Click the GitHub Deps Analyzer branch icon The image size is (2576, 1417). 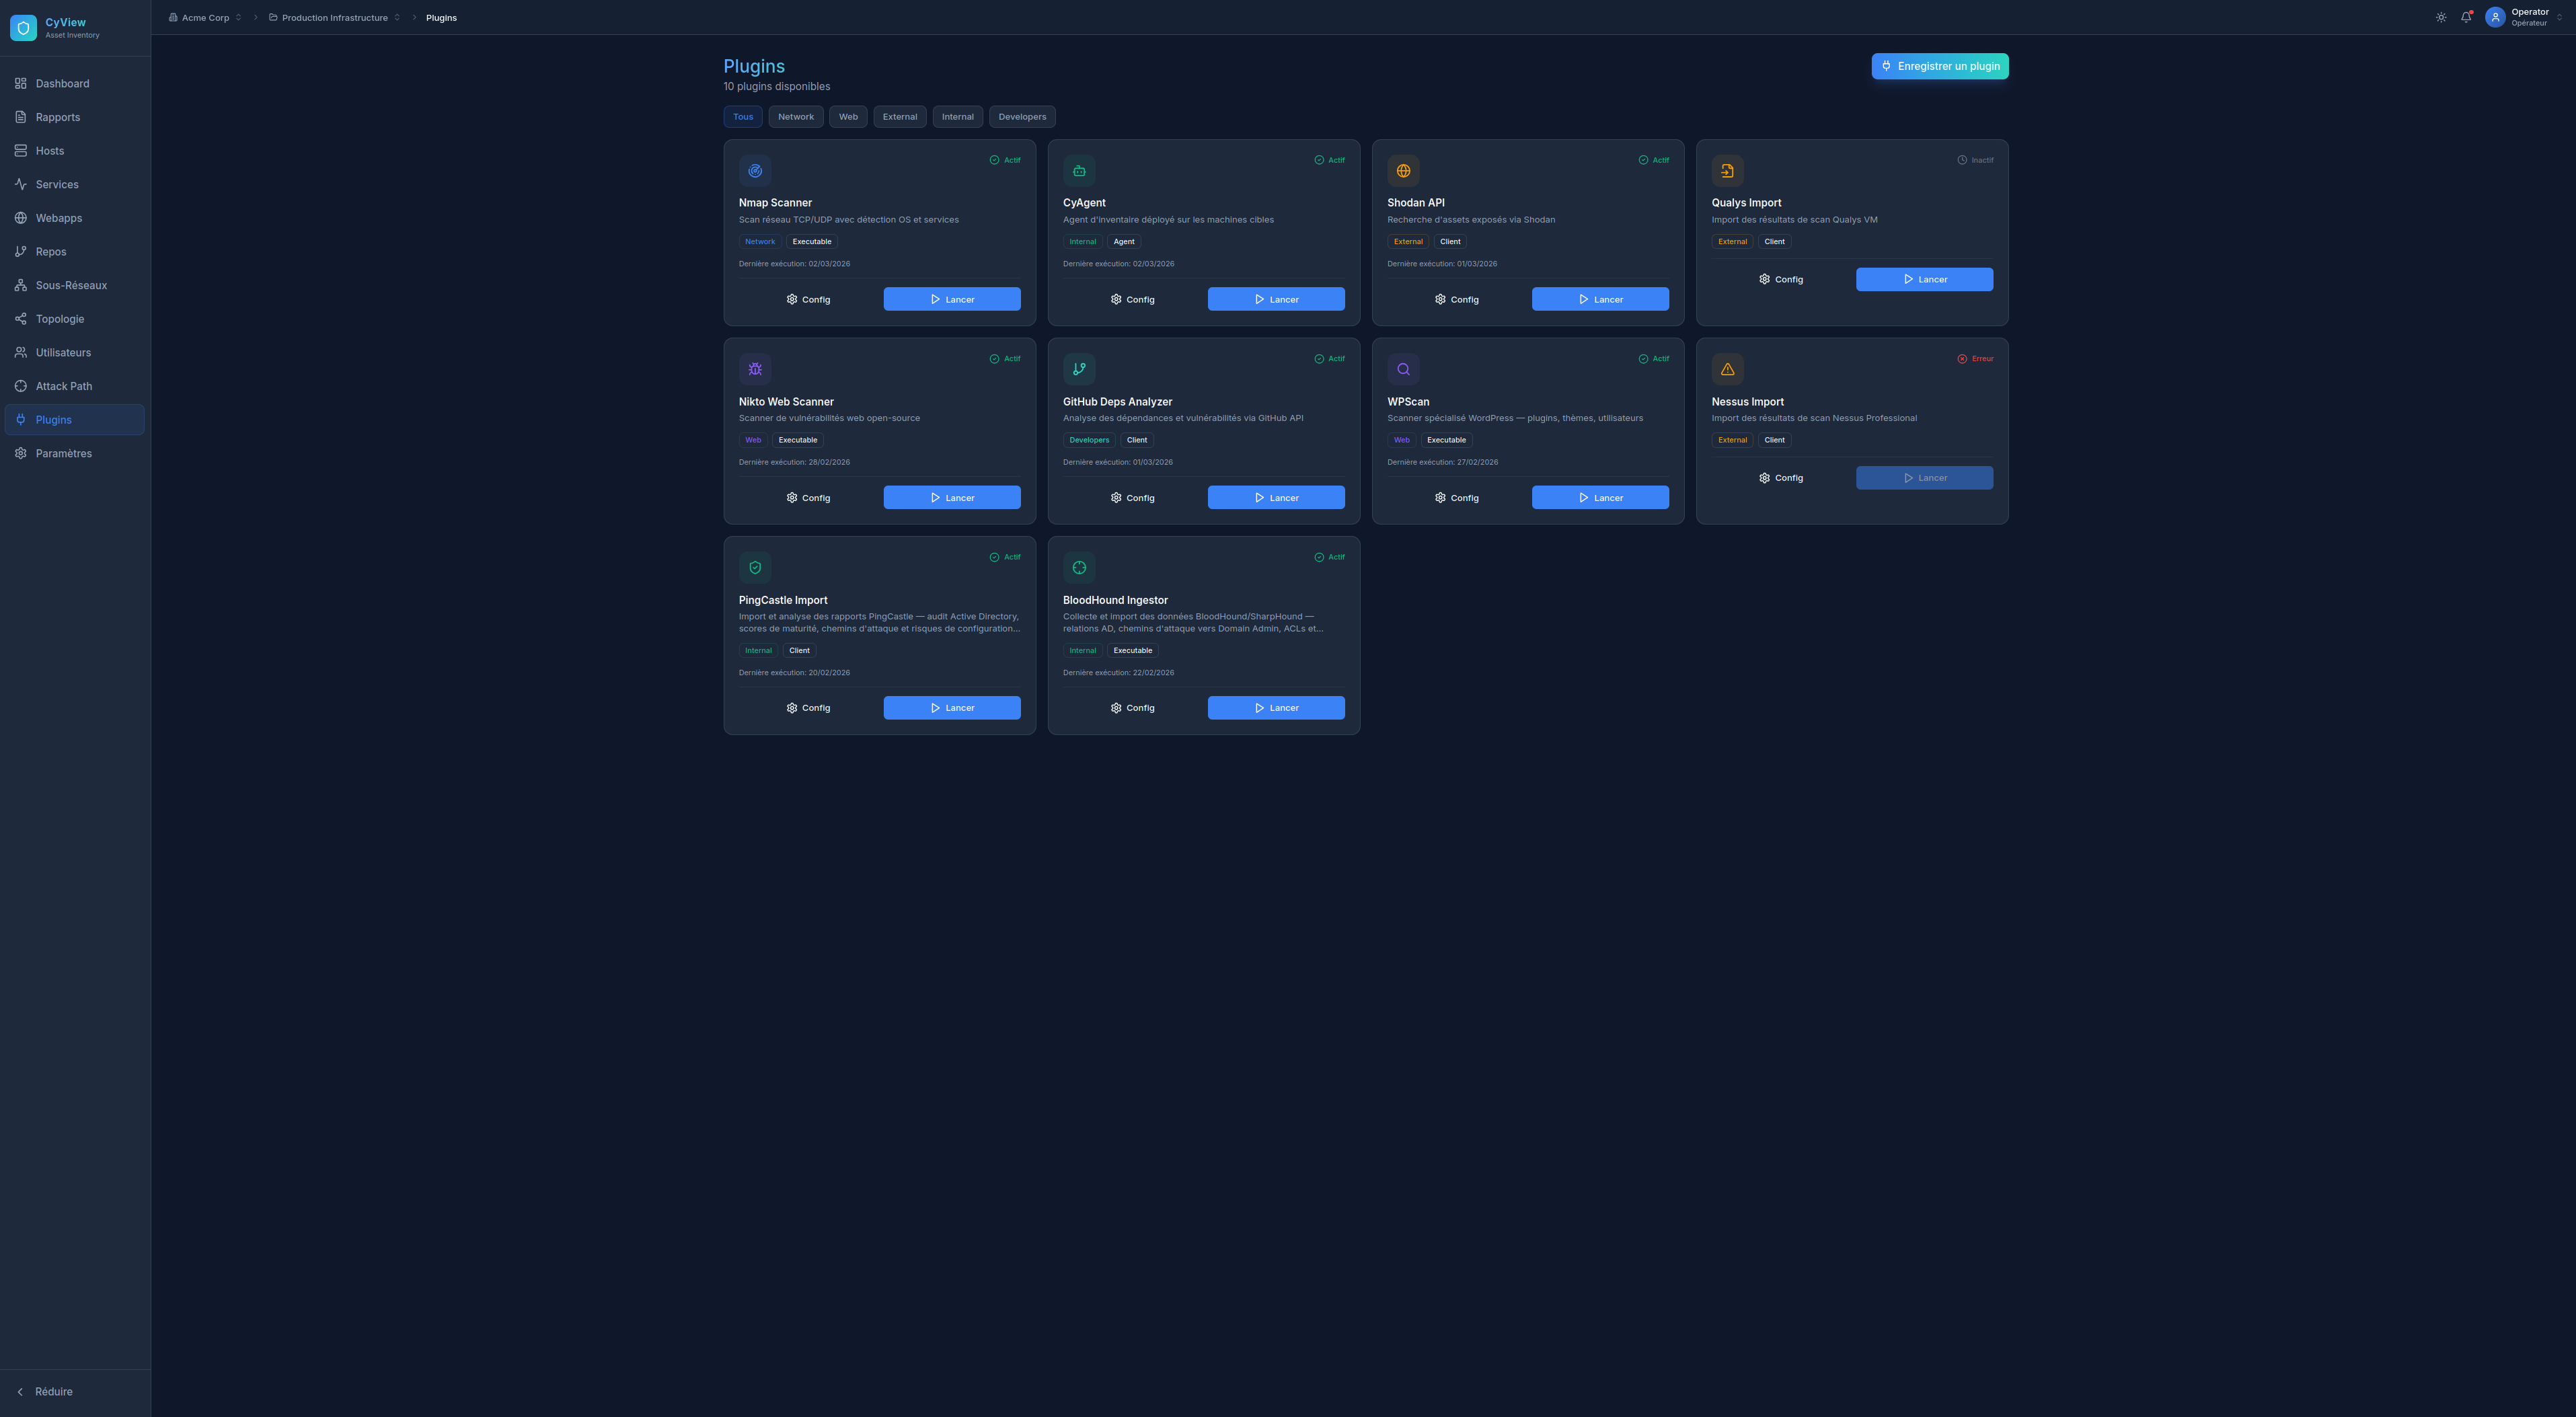point(1079,369)
